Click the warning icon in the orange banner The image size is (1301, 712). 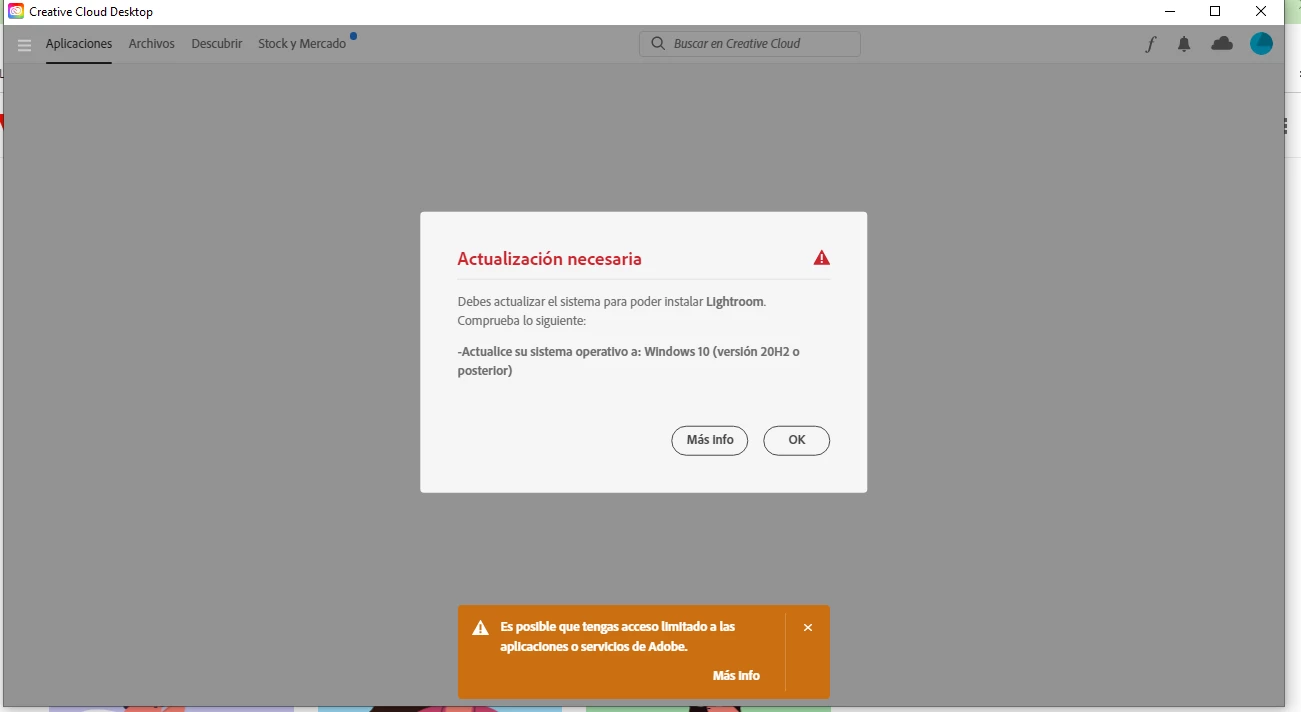(481, 628)
